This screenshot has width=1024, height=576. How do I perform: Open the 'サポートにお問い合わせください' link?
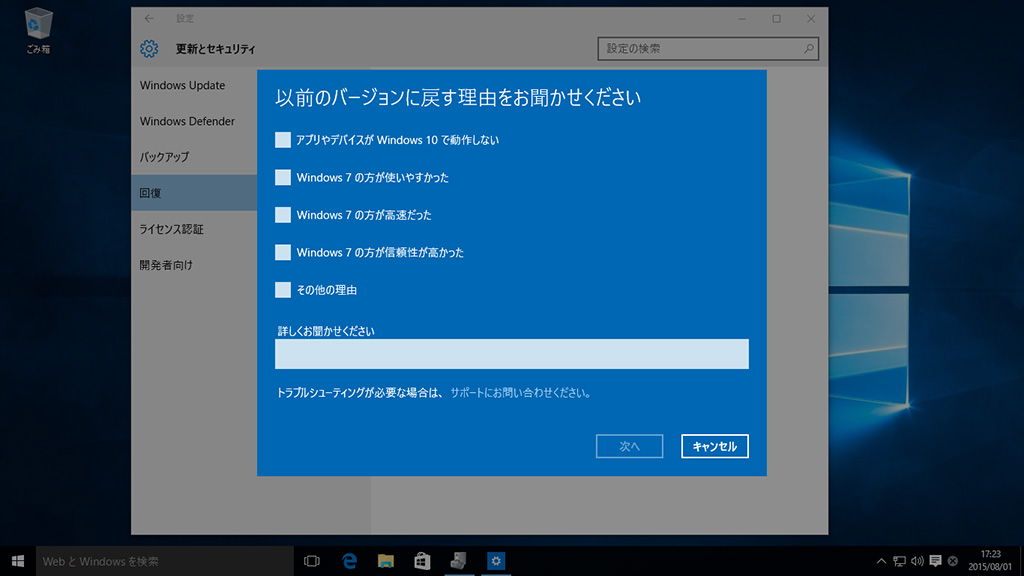[x=520, y=393]
